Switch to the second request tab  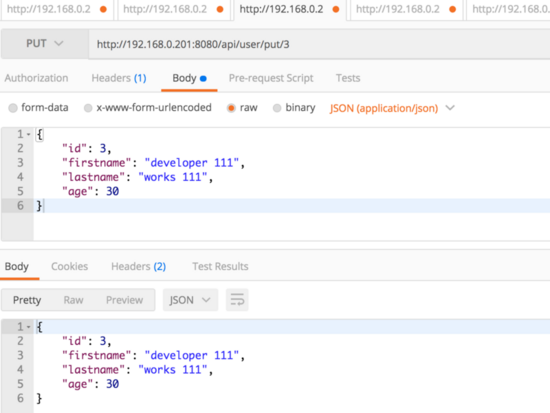click(x=174, y=9)
